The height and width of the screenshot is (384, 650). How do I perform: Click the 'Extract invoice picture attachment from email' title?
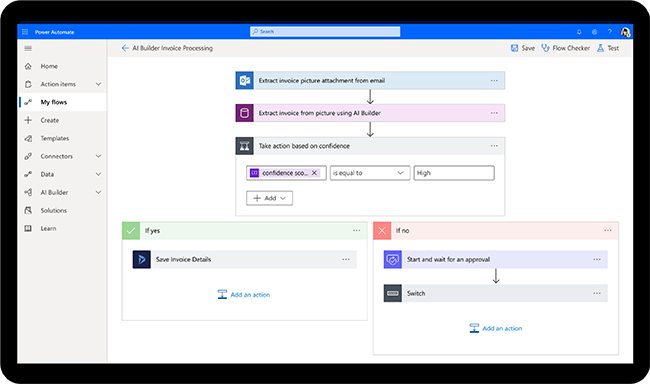[x=322, y=80]
